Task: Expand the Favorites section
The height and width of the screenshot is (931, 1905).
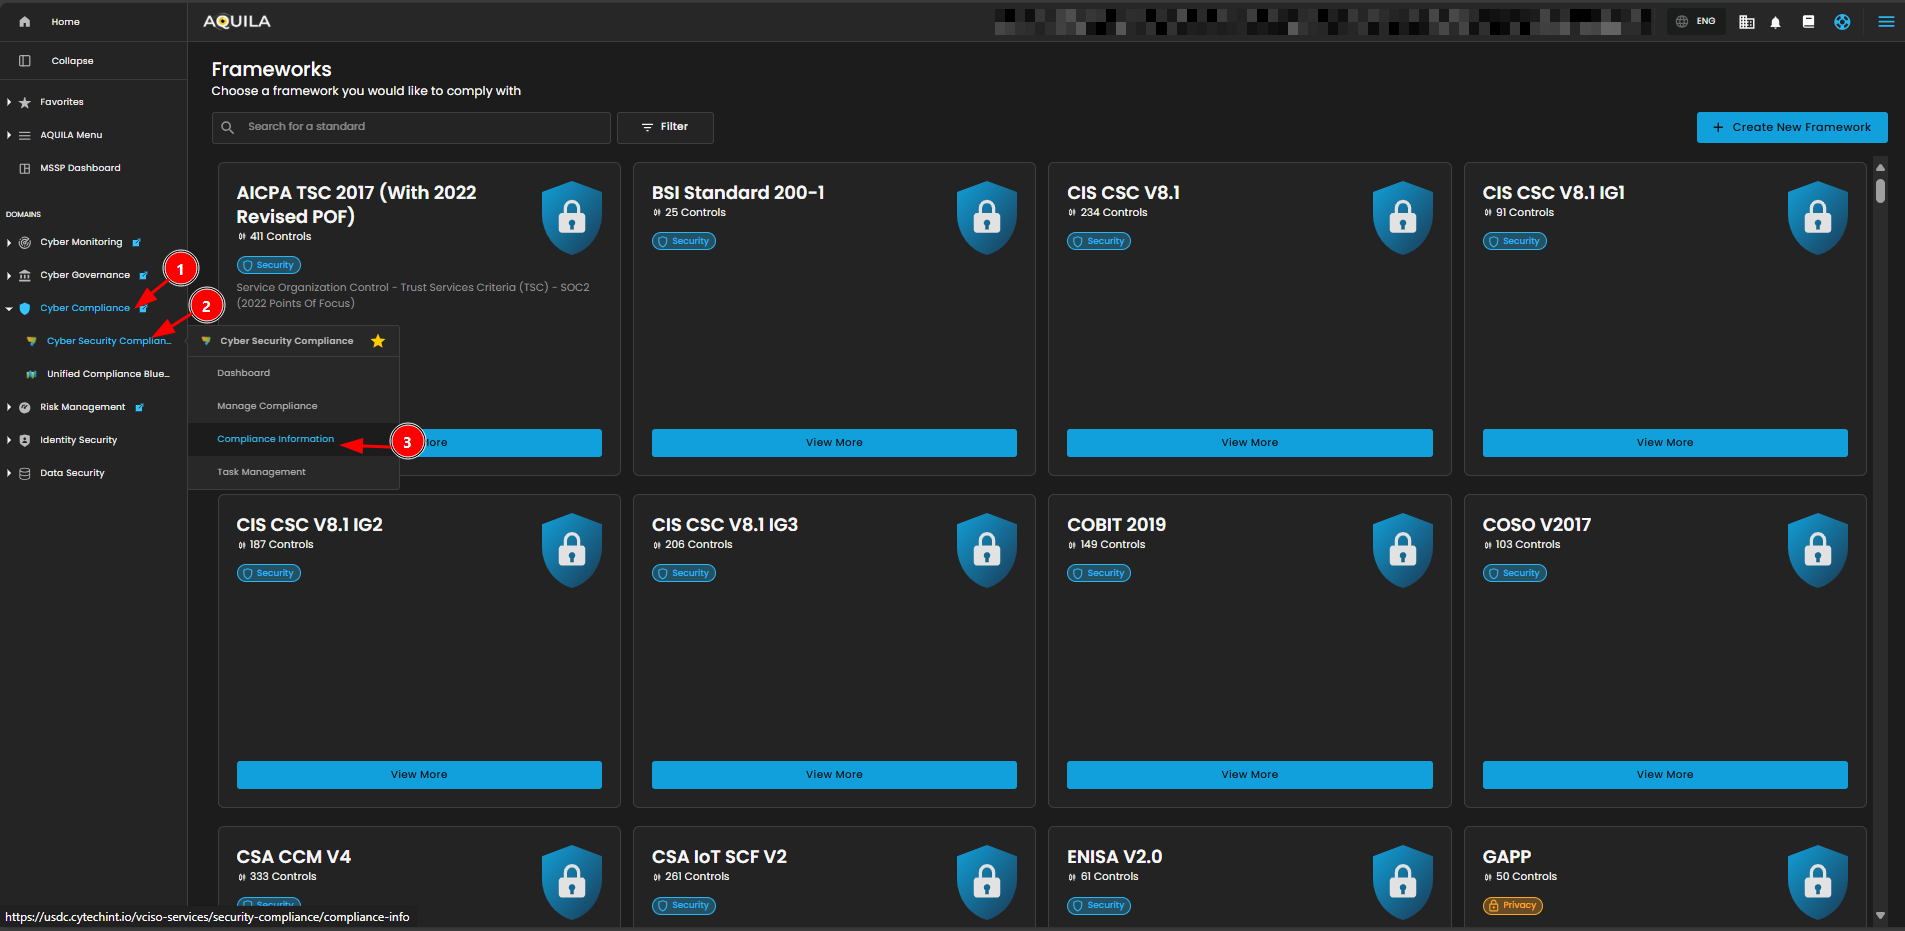Action: coord(9,102)
